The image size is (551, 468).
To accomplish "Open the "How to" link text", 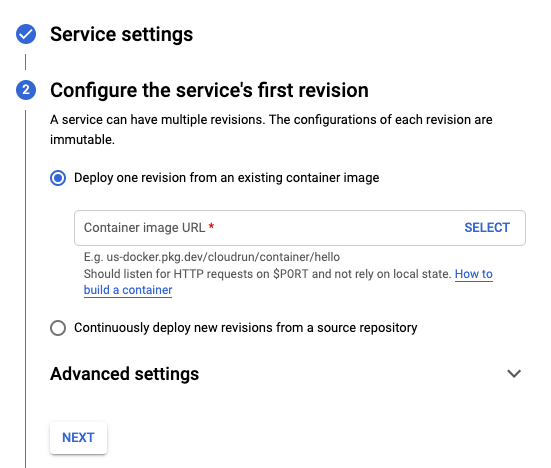I will pos(474,274).
